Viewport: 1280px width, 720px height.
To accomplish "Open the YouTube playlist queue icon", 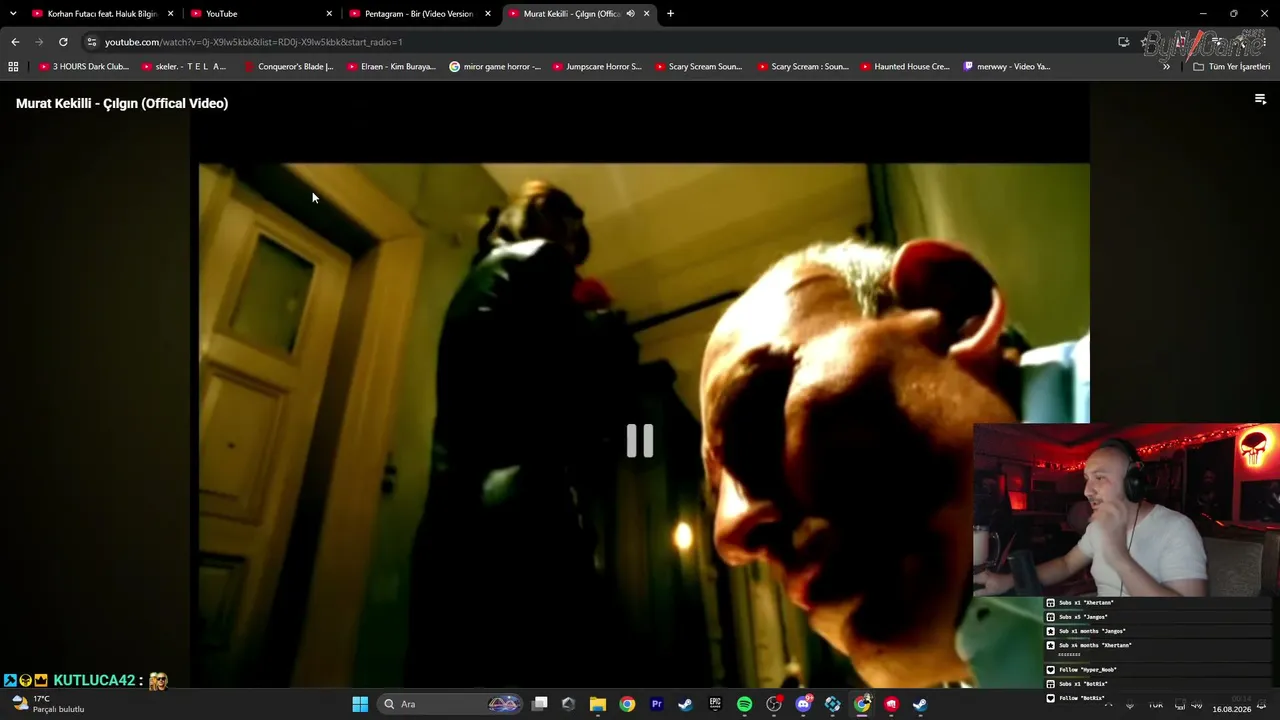I will (1260, 99).
